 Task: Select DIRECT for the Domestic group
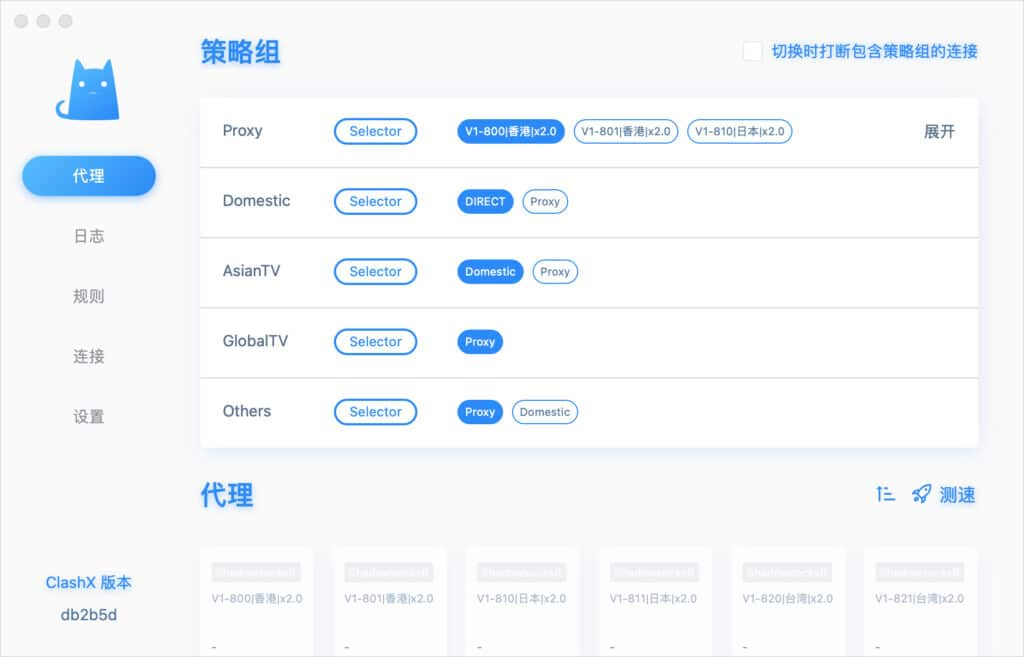(484, 201)
